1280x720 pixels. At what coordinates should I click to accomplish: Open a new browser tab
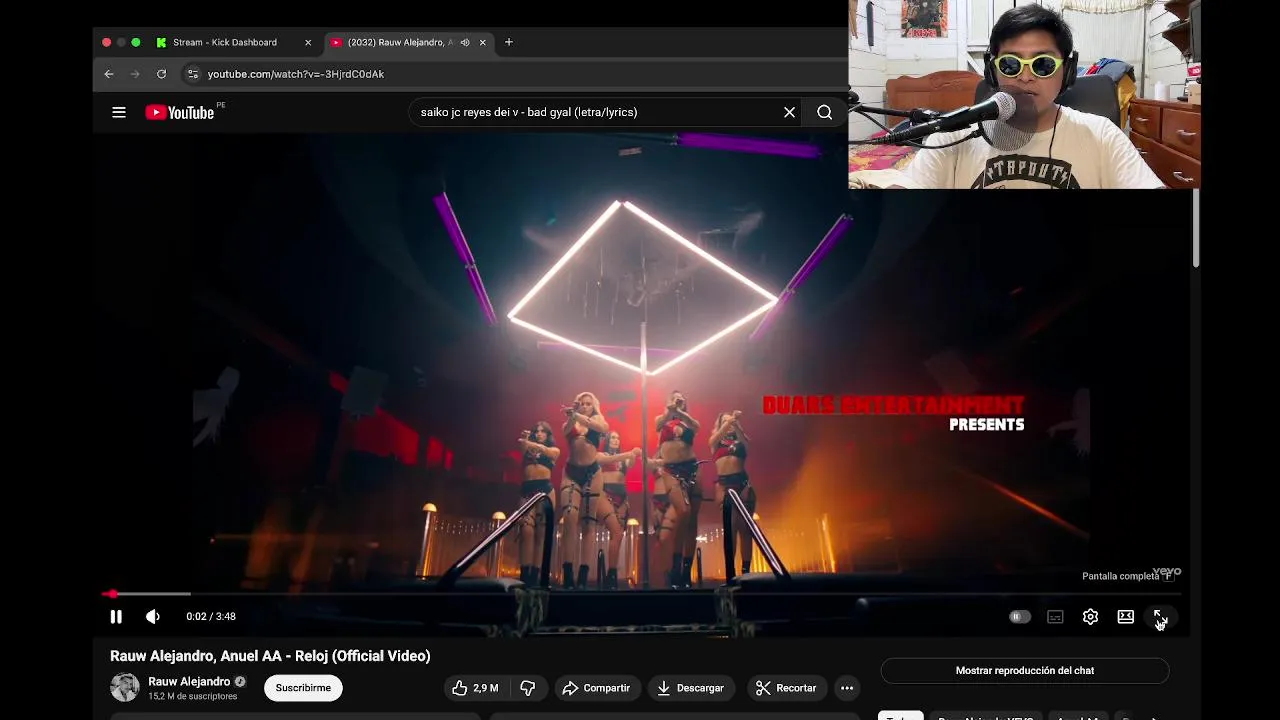(x=509, y=42)
